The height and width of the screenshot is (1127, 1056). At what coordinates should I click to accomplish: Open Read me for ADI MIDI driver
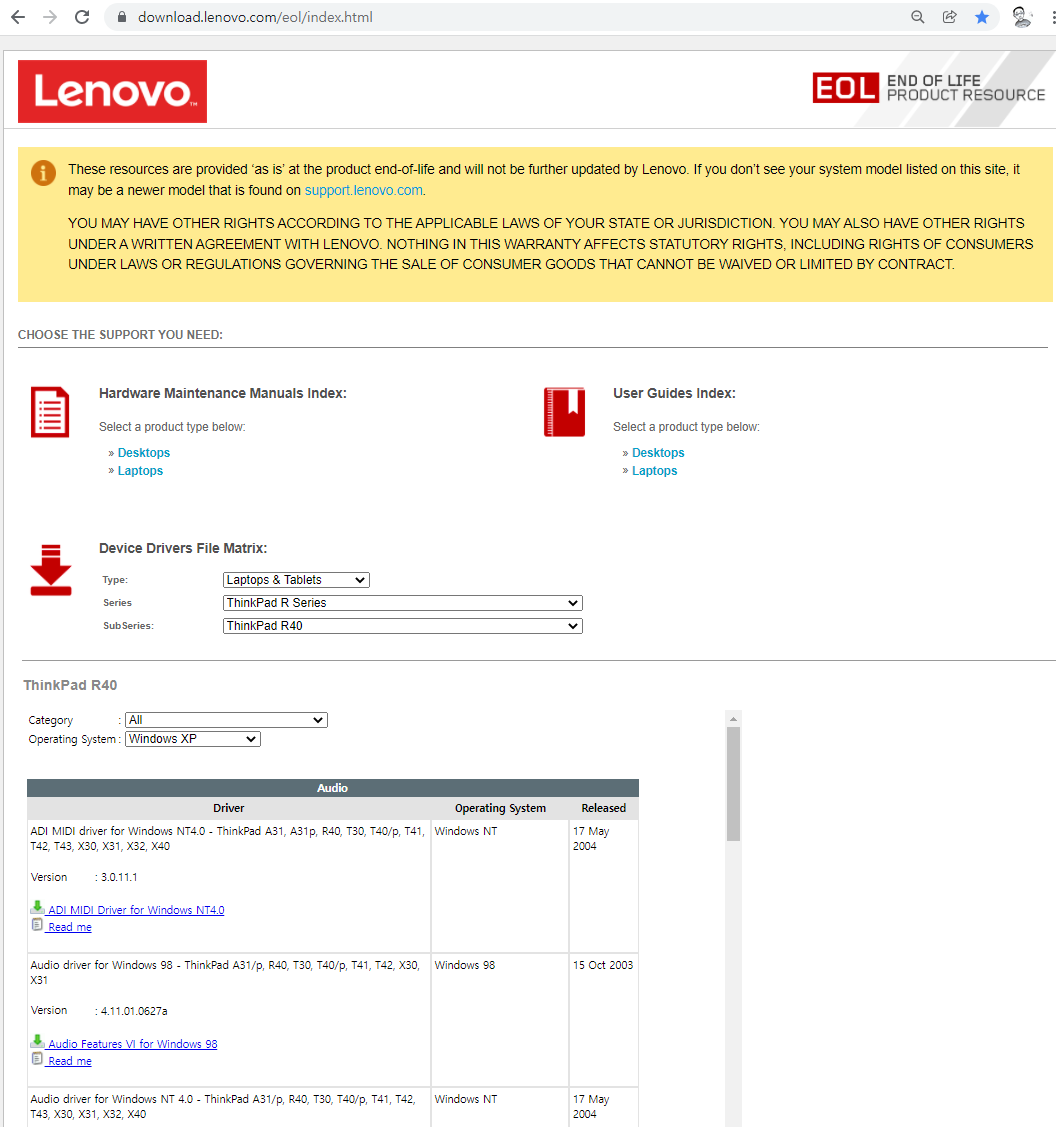tap(70, 927)
